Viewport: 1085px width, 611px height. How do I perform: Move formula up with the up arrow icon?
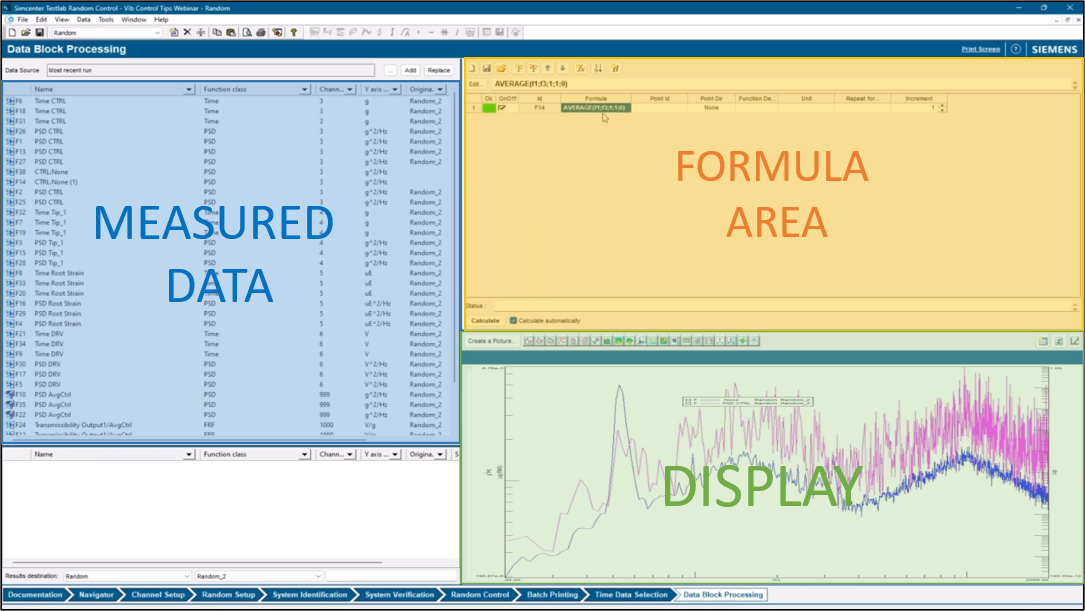click(x=547, y=68)
